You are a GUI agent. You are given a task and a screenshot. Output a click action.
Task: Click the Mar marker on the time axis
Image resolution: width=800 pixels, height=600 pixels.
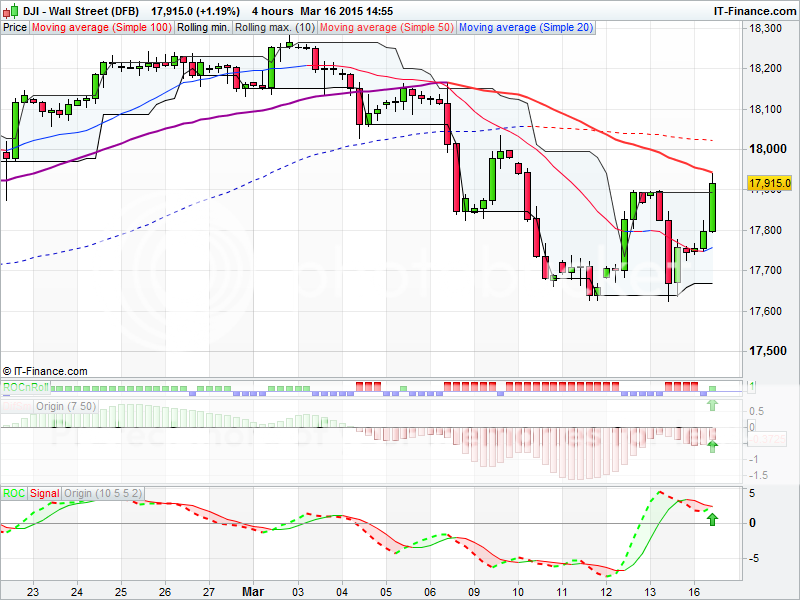coord(252,591)
